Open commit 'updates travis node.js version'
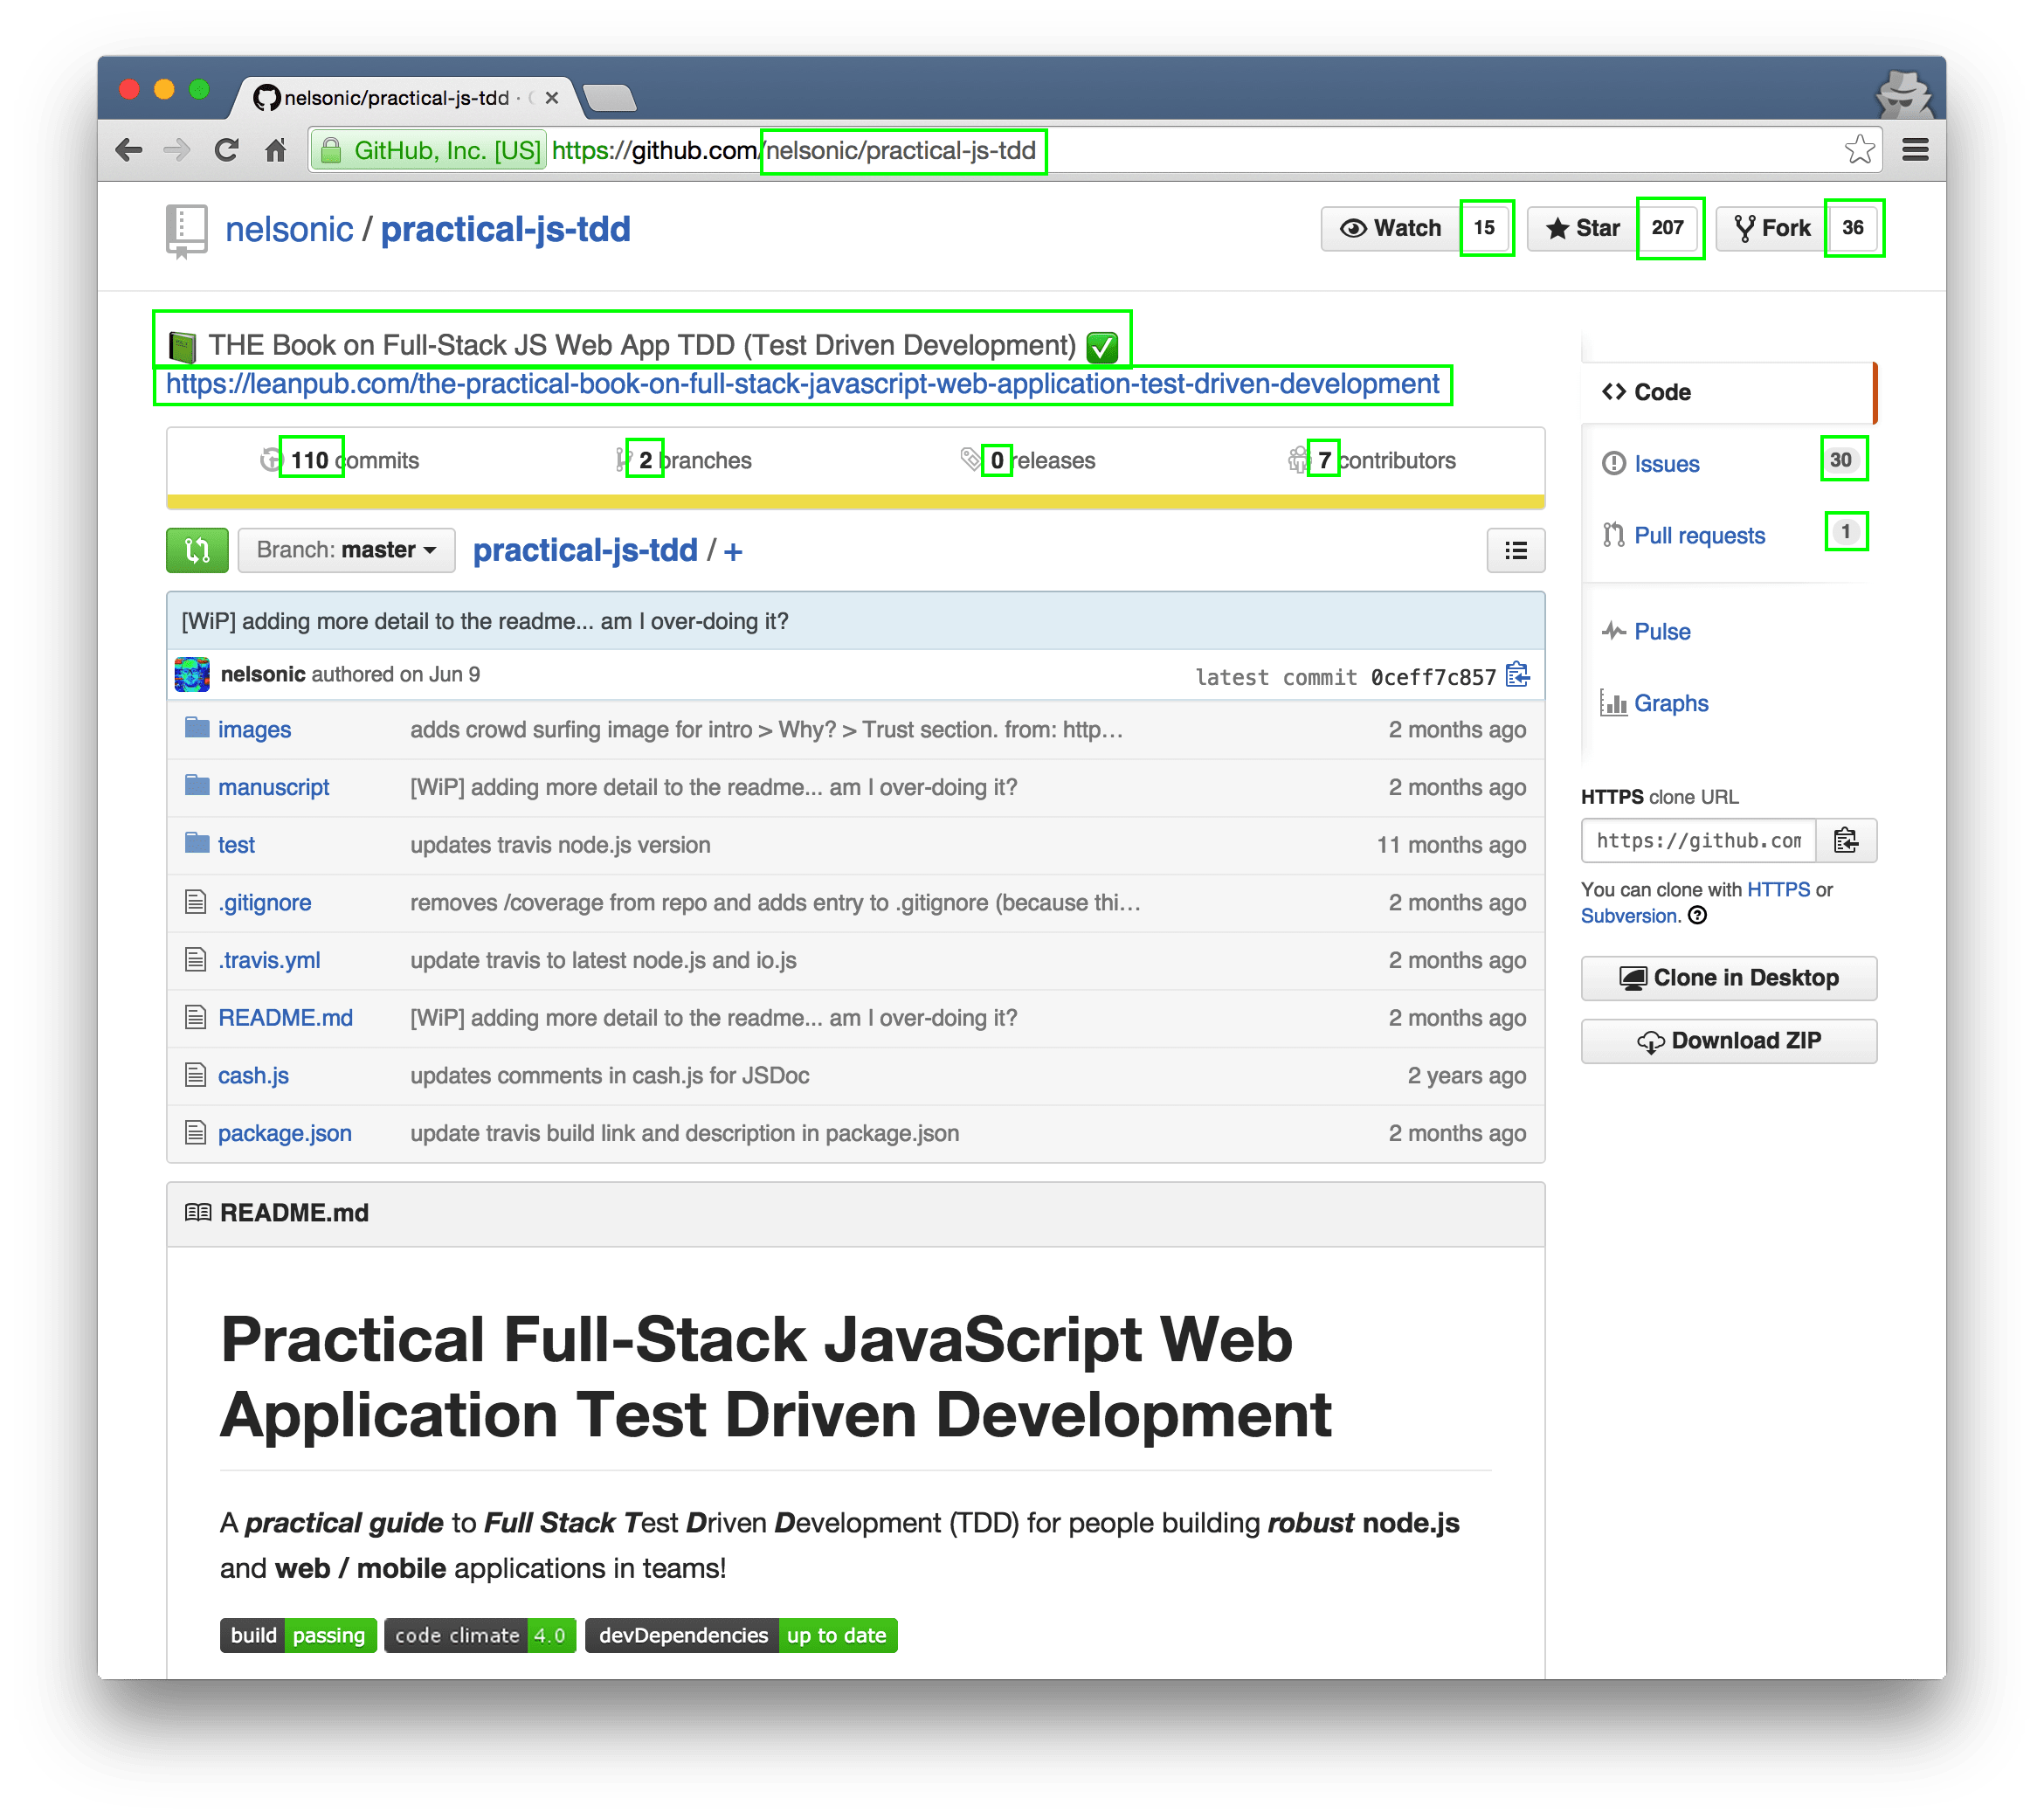This screenshot has width=2044, height=1819. (560, 845)
